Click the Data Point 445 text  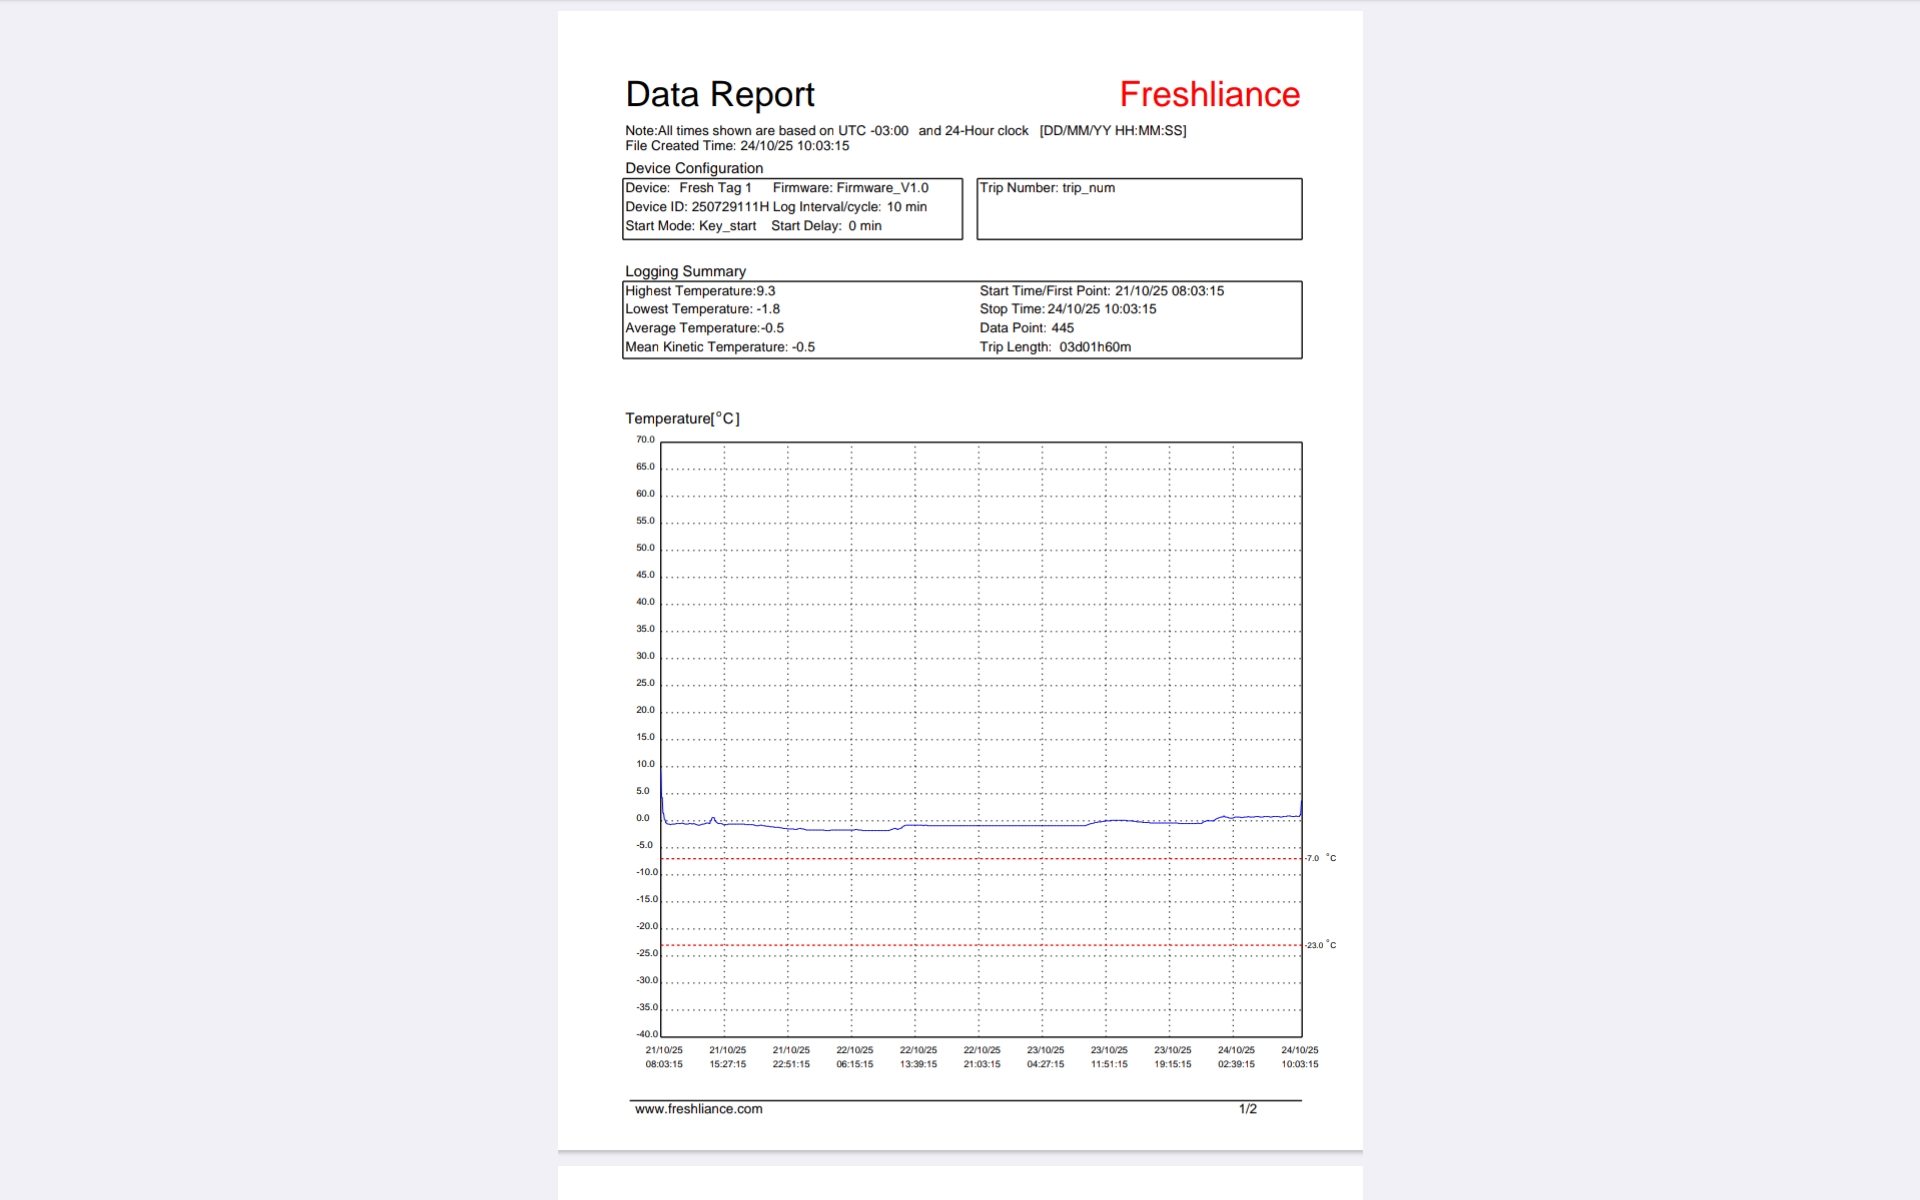(x=1026, y=328)
